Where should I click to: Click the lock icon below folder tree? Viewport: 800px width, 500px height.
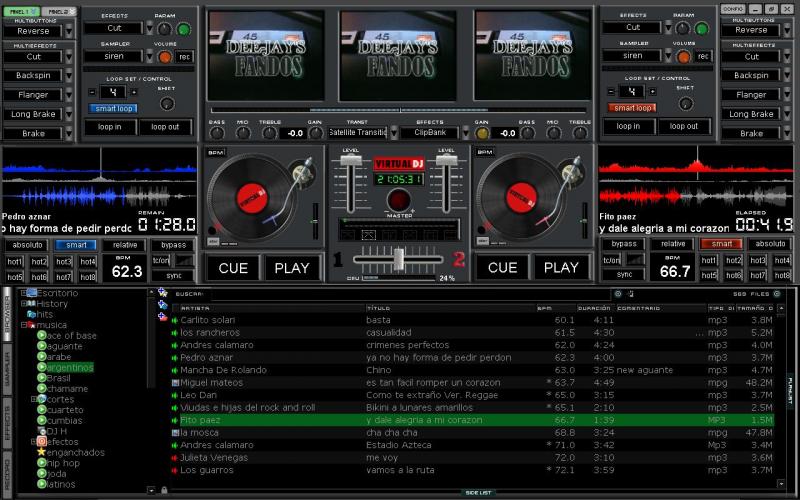tap(163, 490)
